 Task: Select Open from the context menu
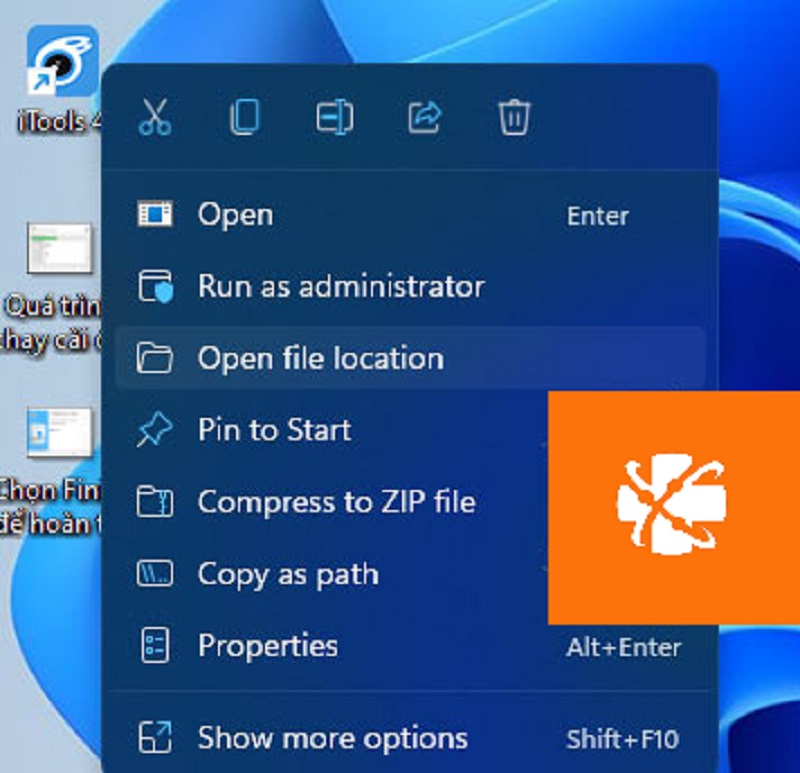(410, 215)
